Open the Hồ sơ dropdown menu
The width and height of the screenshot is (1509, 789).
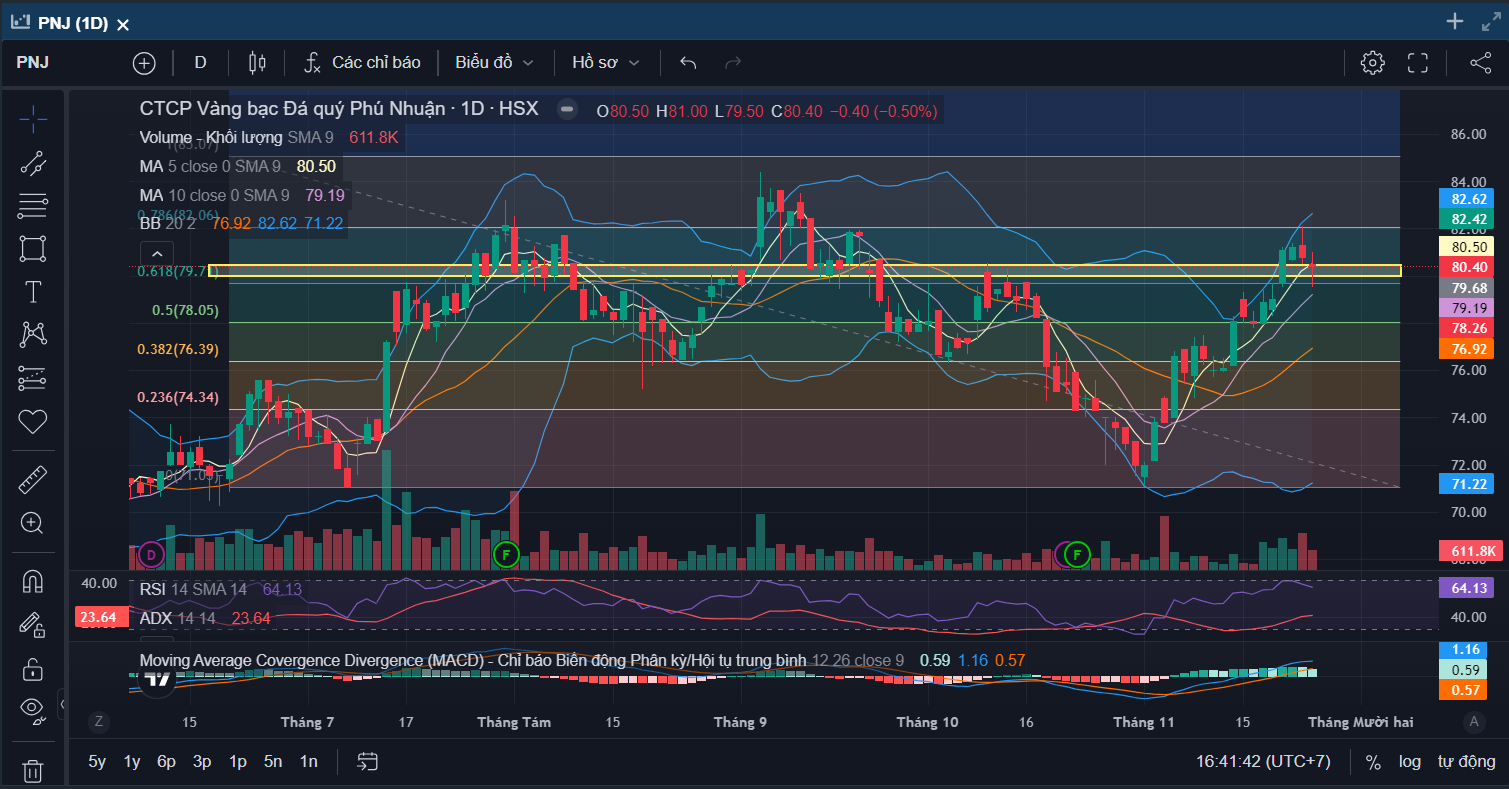(x=605, y=63)
